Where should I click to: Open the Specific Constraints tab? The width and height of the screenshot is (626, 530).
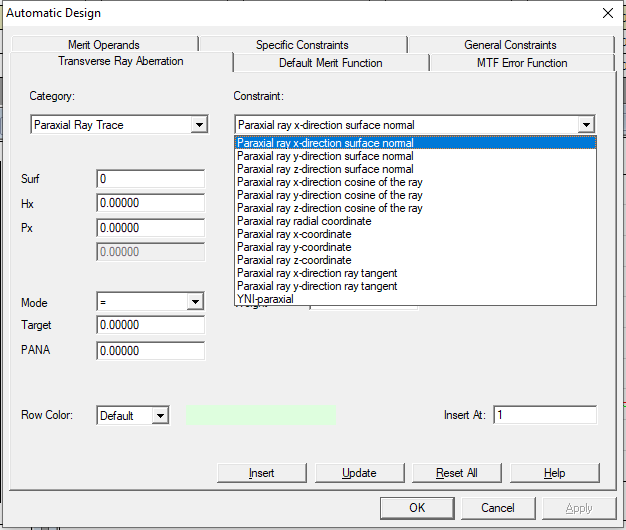[302, 45]
